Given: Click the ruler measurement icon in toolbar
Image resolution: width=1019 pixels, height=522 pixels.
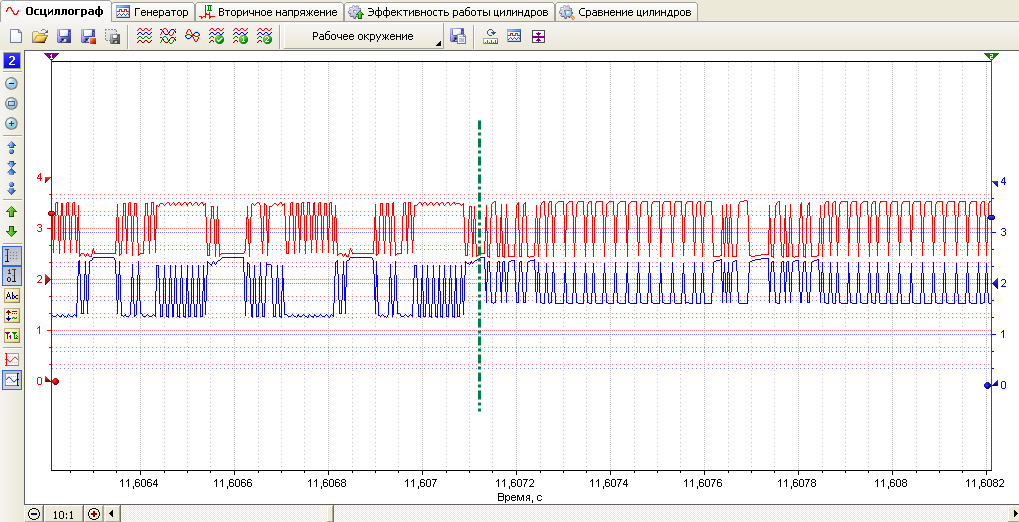Looking at the screenshot, I should 491,36.
